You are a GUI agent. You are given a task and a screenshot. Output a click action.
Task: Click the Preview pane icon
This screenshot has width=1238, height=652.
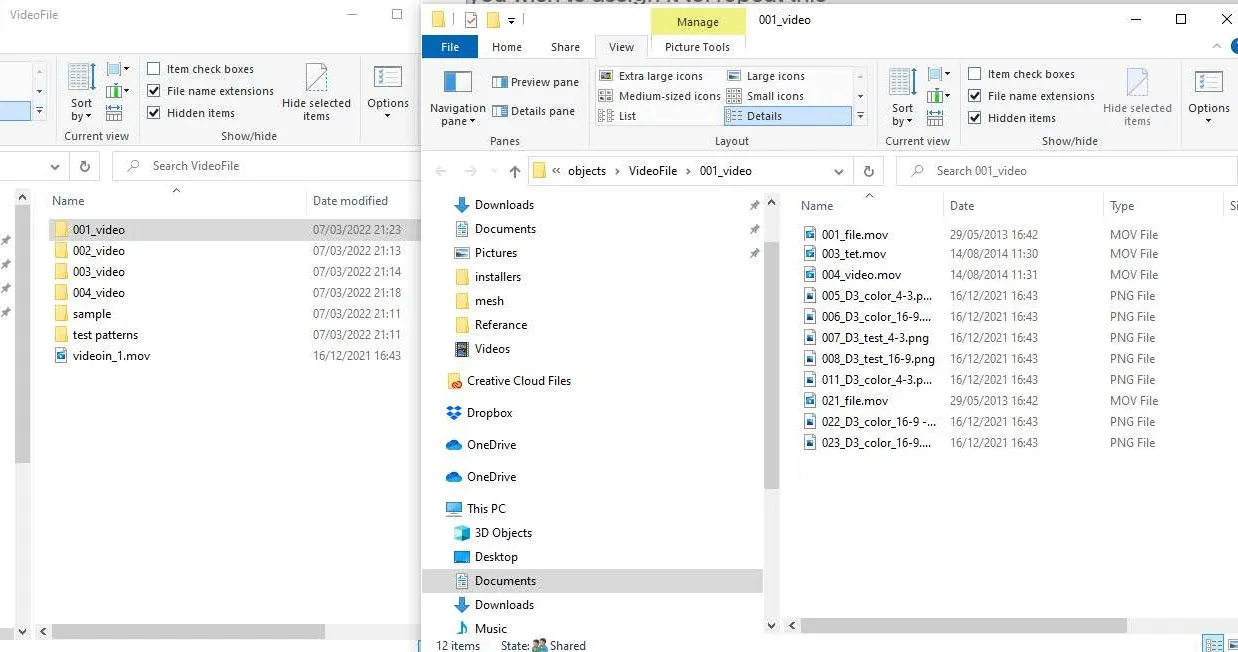[500, 82]
